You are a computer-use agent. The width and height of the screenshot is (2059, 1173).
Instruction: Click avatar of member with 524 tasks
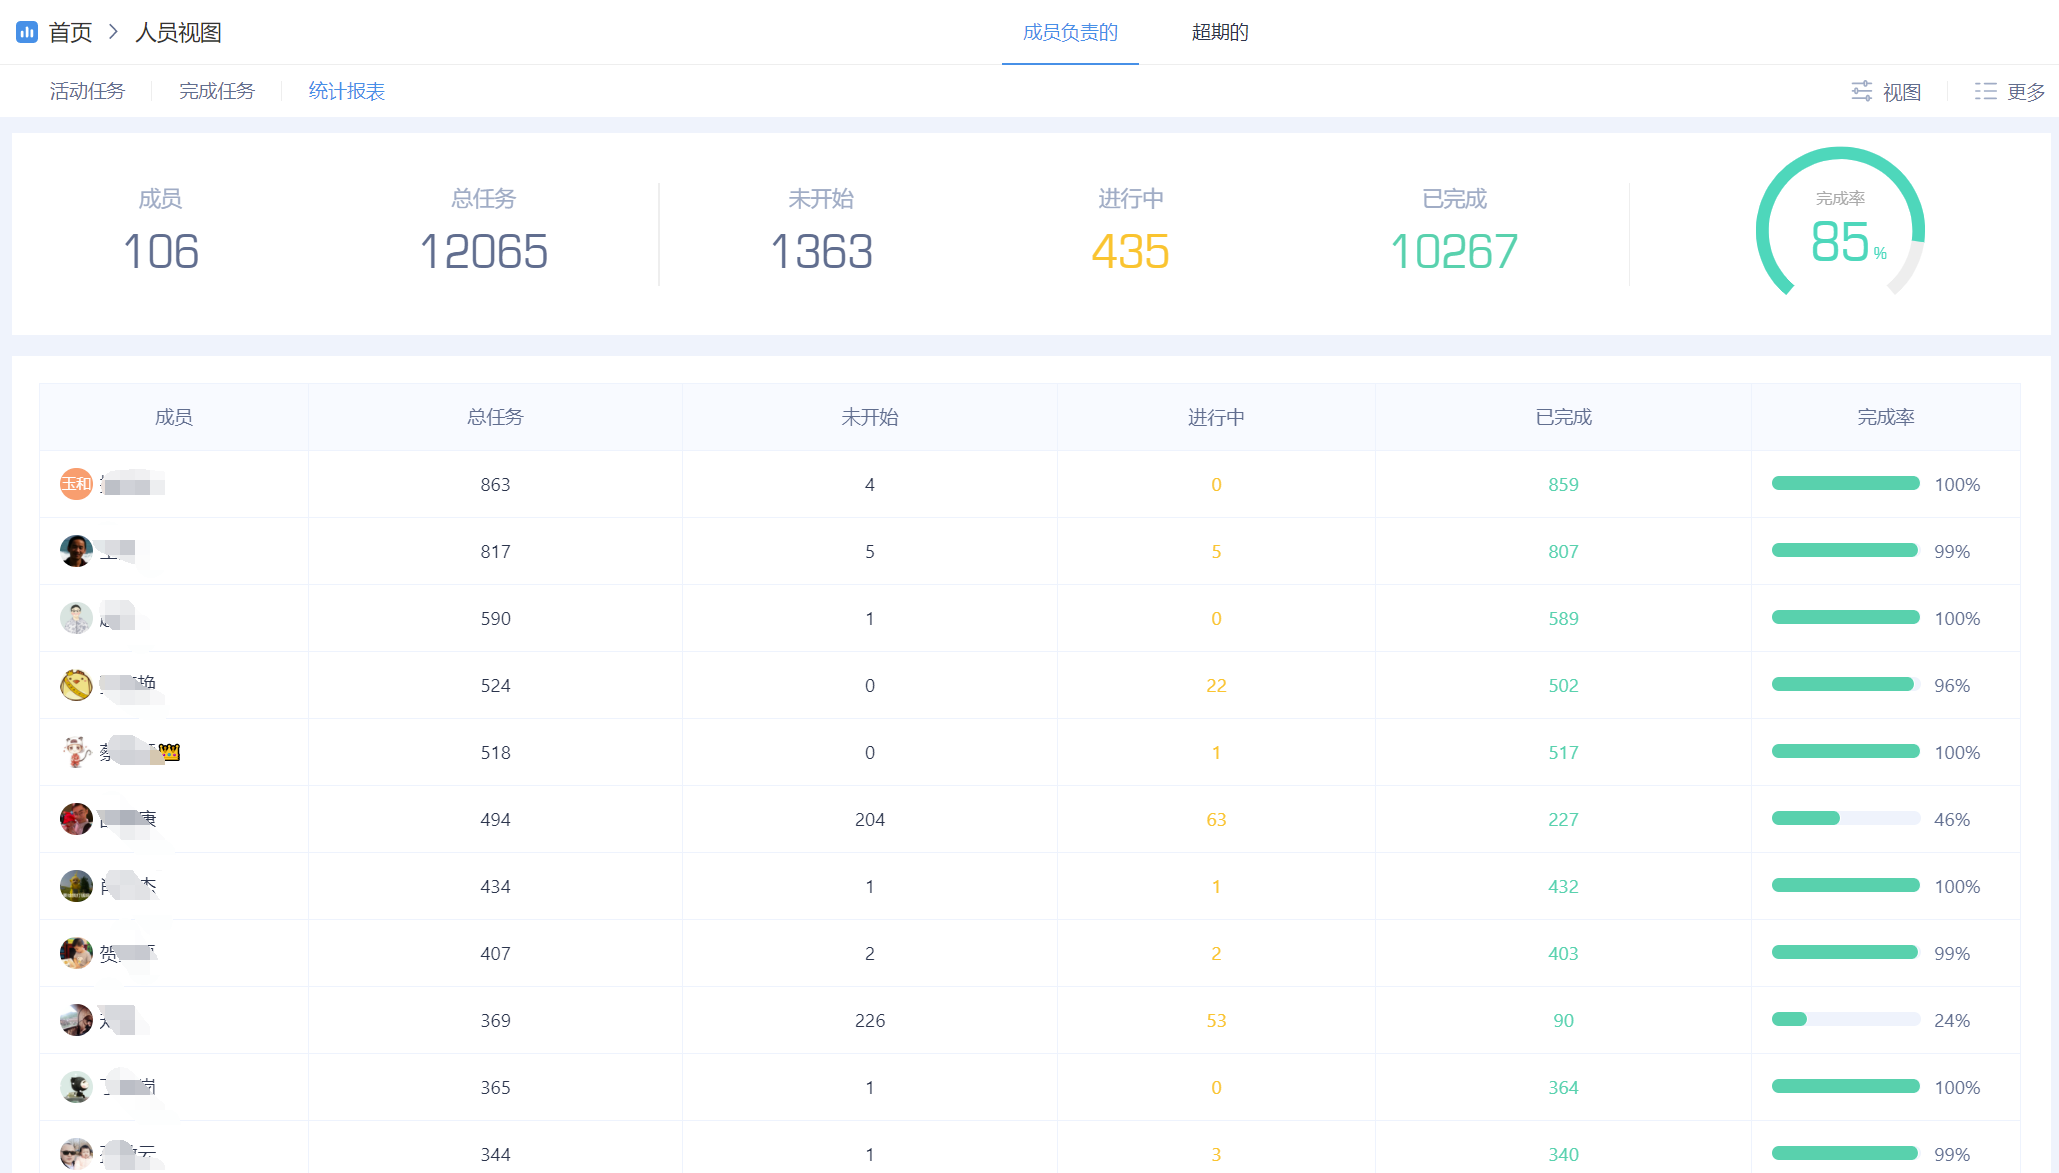coord(76,685)
